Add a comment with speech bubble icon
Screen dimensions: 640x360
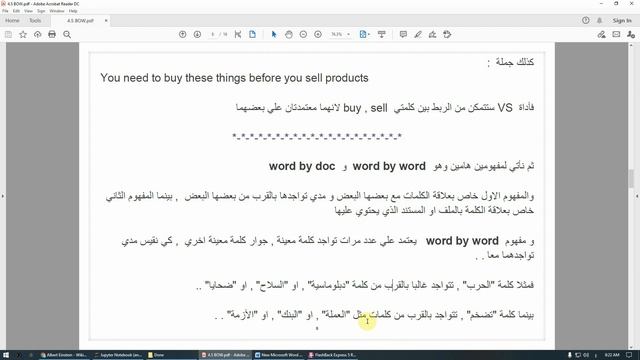403,35
